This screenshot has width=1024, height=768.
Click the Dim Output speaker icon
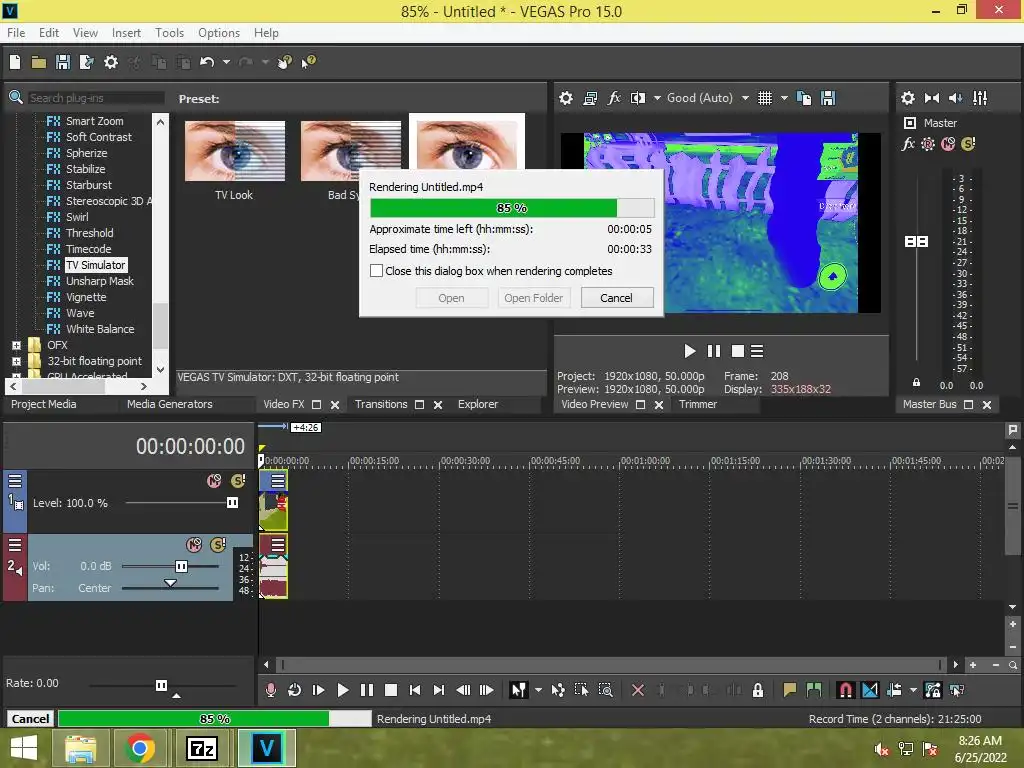click(x=955, y=98)
